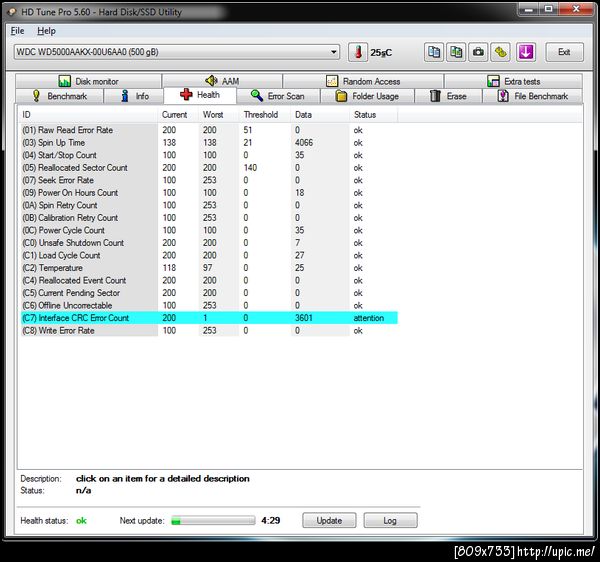Select the (C2) Temperature row
The width and height of the screenshot is (600, 562).
(x=209, y=268)
